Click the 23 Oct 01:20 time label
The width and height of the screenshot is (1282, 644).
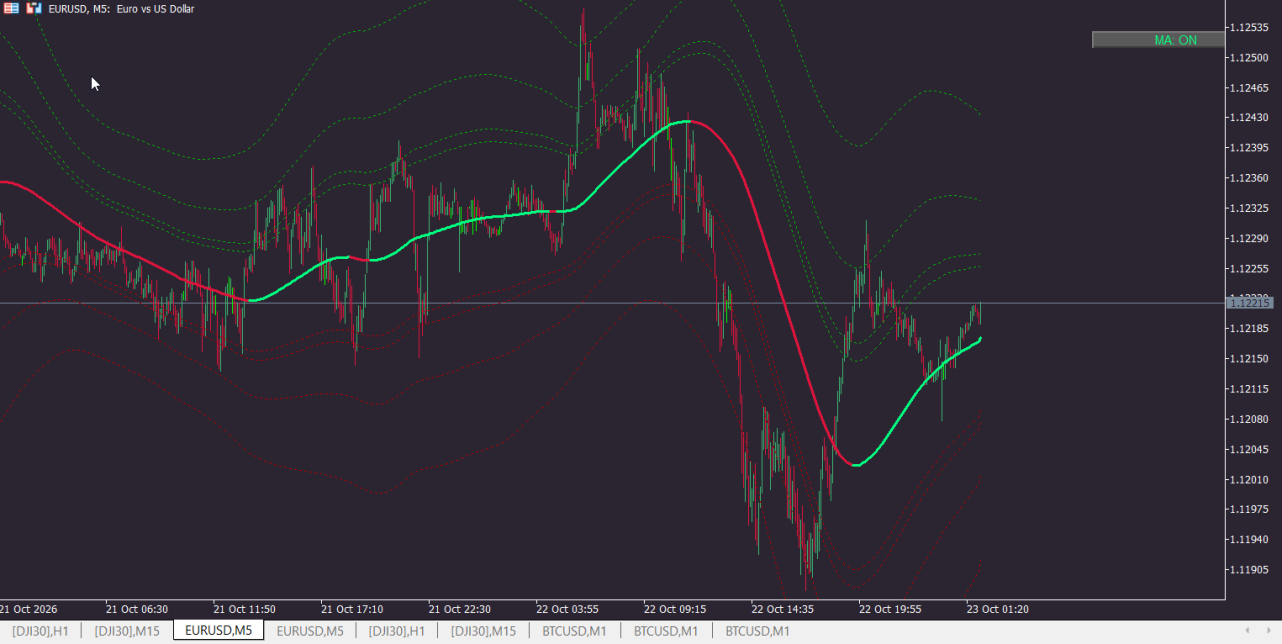tap(997, 608)
